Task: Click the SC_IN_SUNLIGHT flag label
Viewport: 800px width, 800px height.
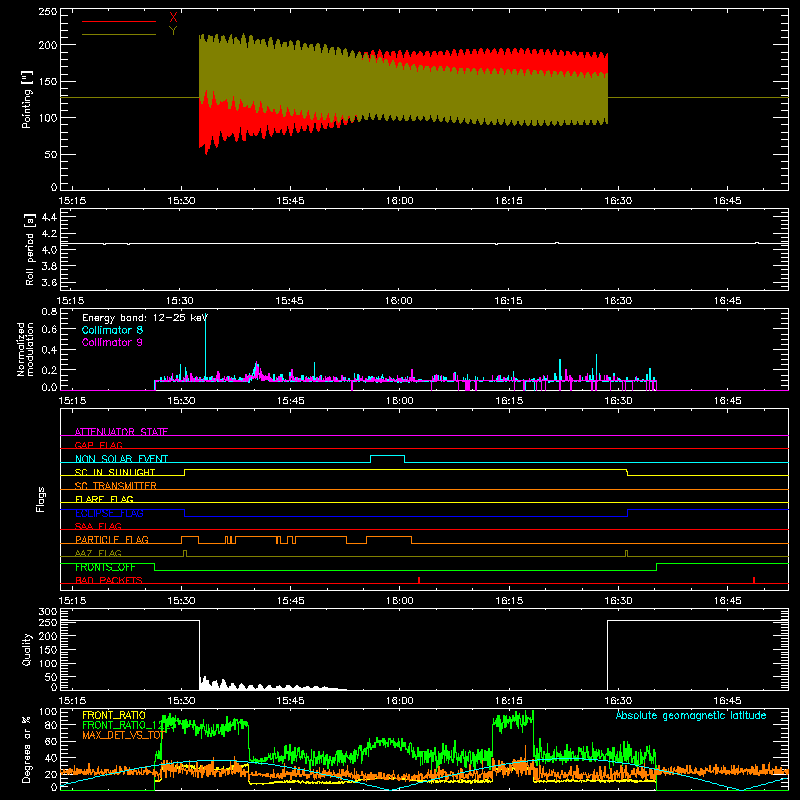Action: 115,472
